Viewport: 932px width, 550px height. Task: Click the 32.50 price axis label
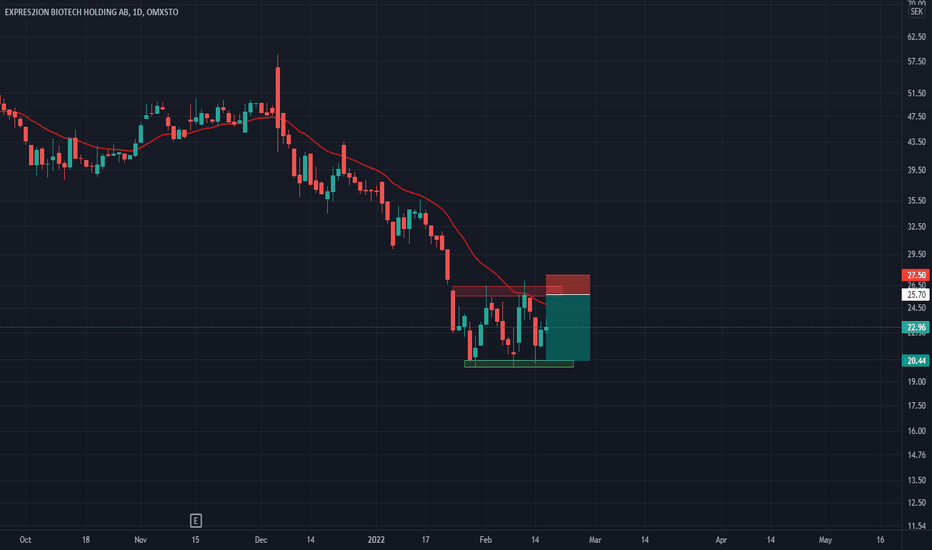pyautogui.click(x=917, y=227)
